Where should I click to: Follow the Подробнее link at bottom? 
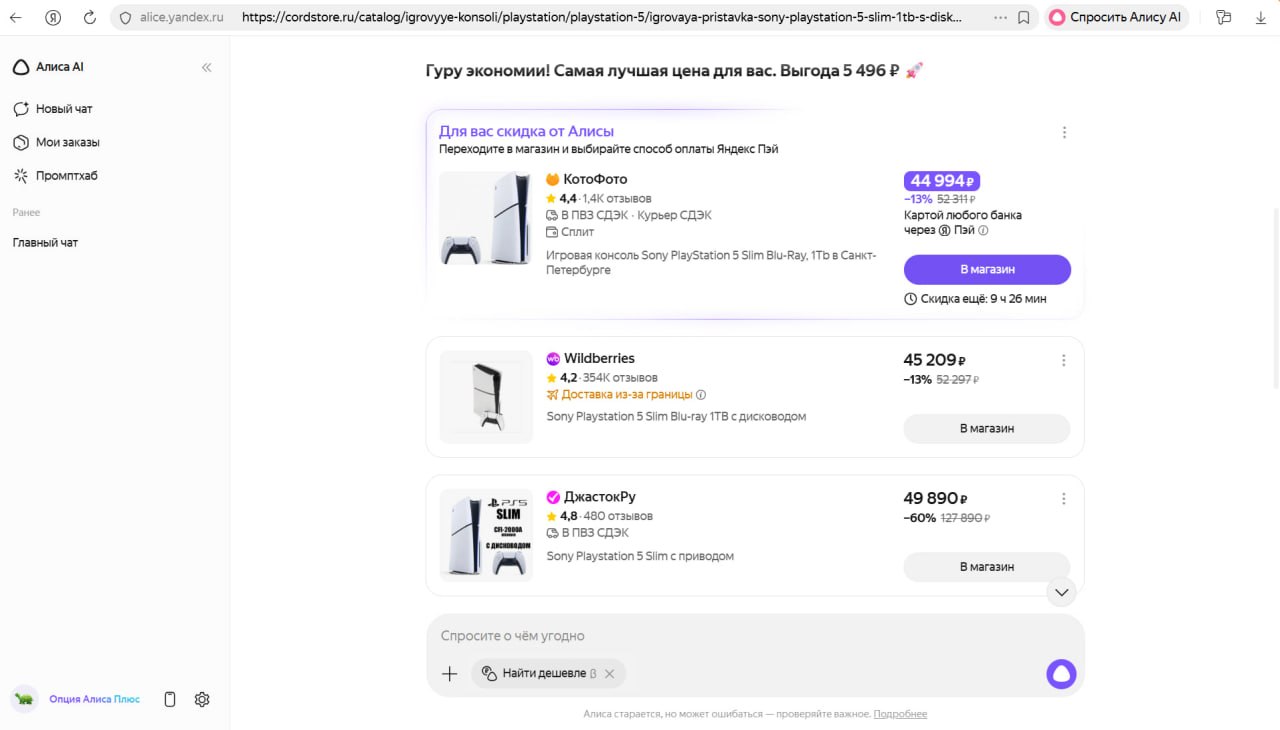click(x=900, y=714)
